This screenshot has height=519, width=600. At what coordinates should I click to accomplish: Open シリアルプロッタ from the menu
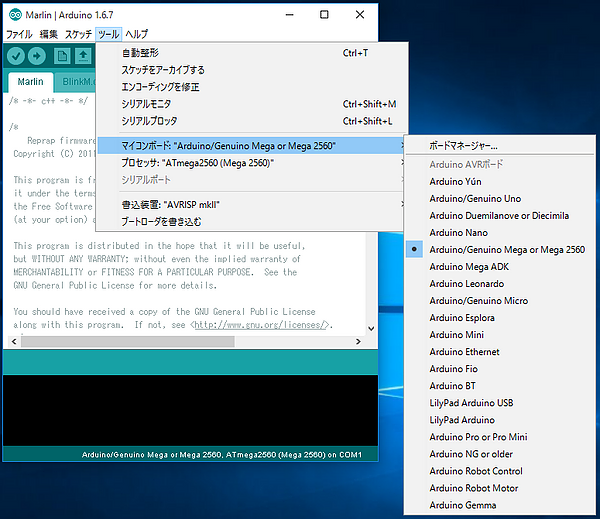251,121
